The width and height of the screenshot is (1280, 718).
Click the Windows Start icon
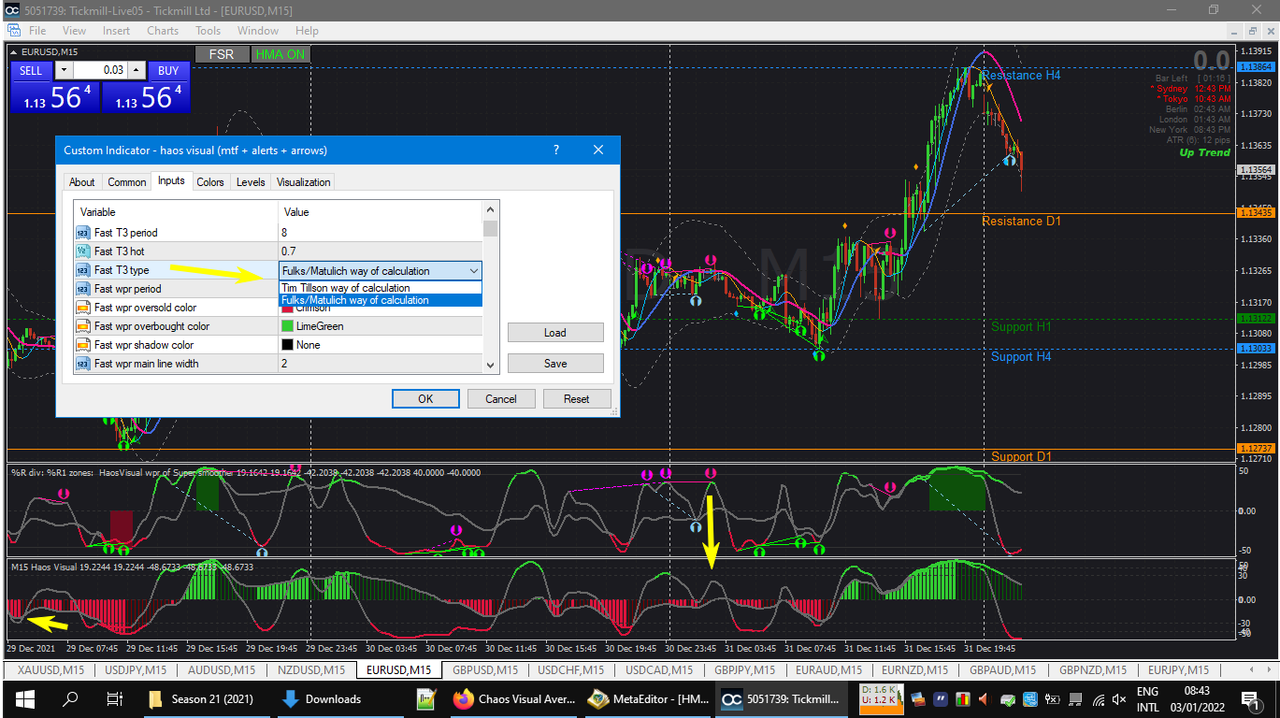coord(24,699)
